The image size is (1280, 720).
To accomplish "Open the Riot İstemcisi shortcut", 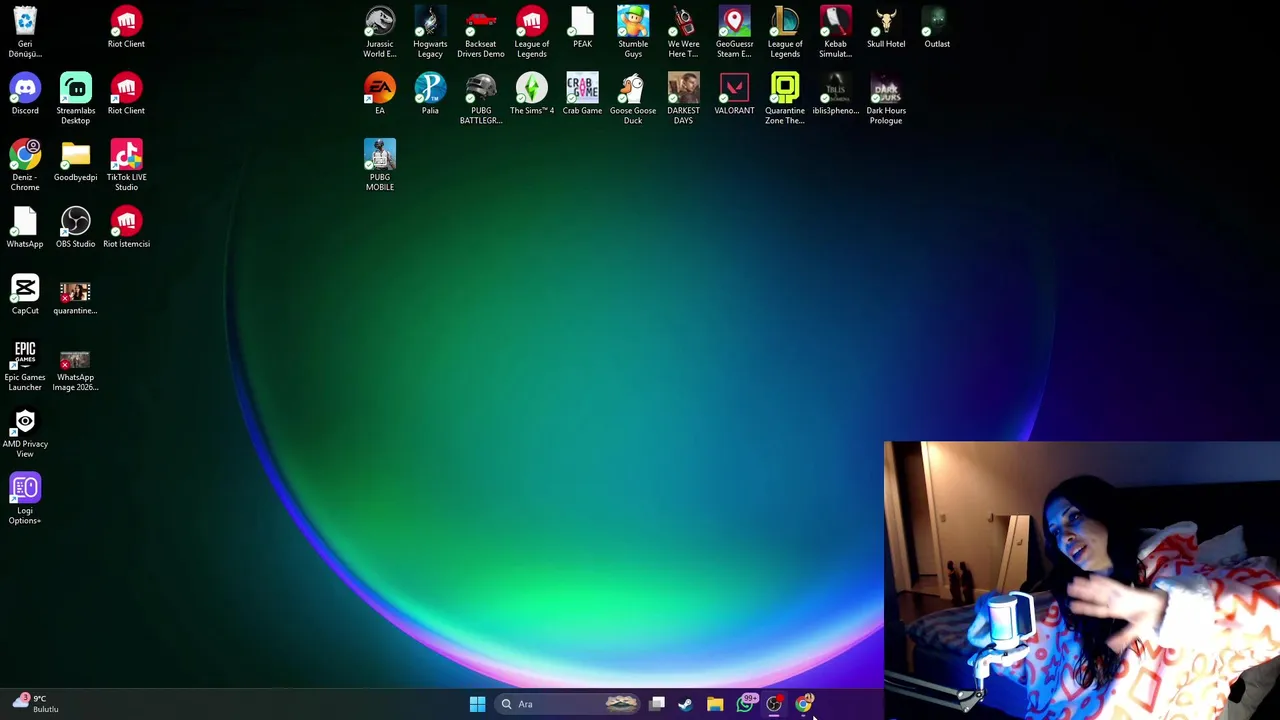I will [126, 227].
